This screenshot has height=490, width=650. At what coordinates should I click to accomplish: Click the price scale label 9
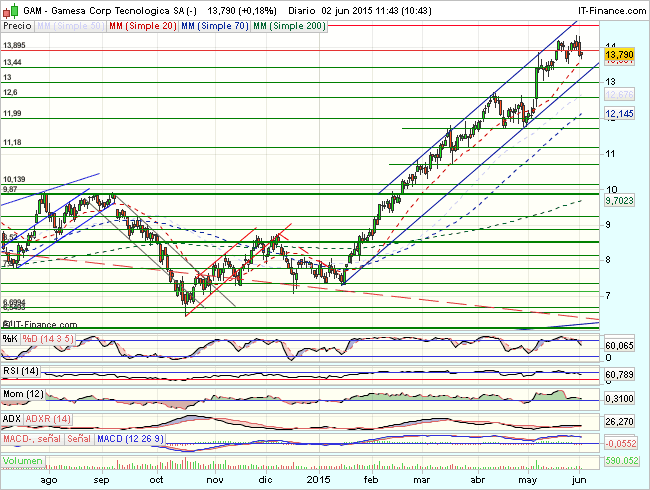pyautogui.click(x=608, y=225)
